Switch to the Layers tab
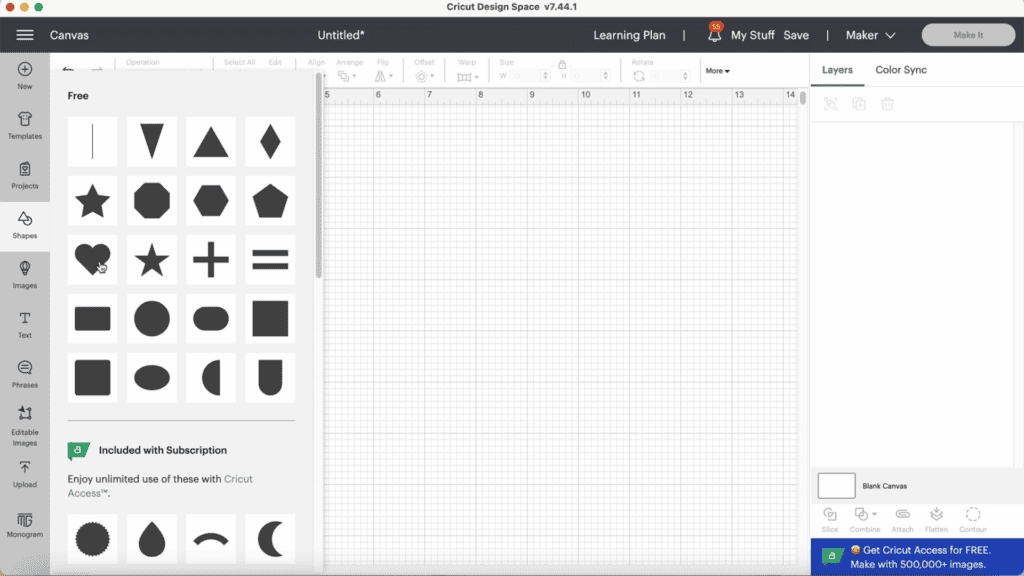Screen dimensions: 1024x576 (837, 70)
